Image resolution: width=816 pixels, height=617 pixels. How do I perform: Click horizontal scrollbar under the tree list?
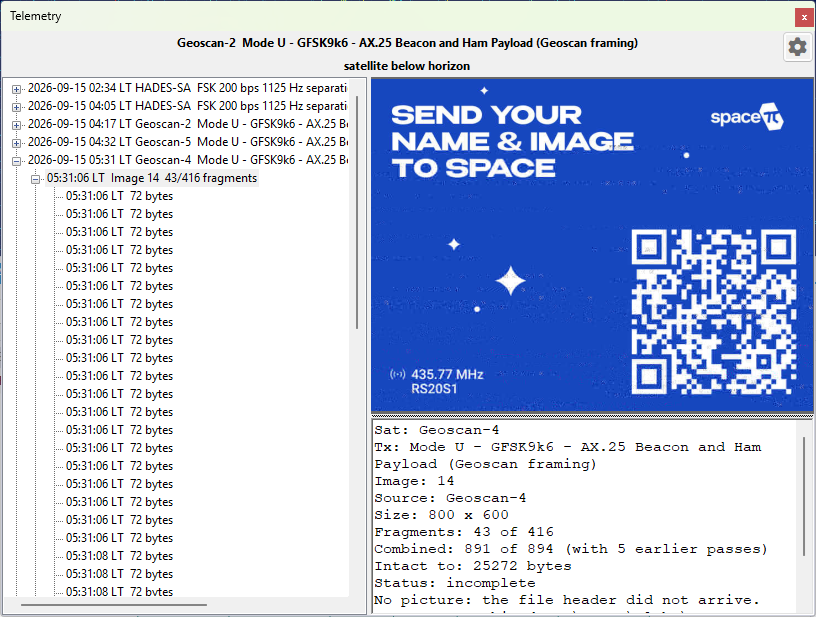(114, 605)
